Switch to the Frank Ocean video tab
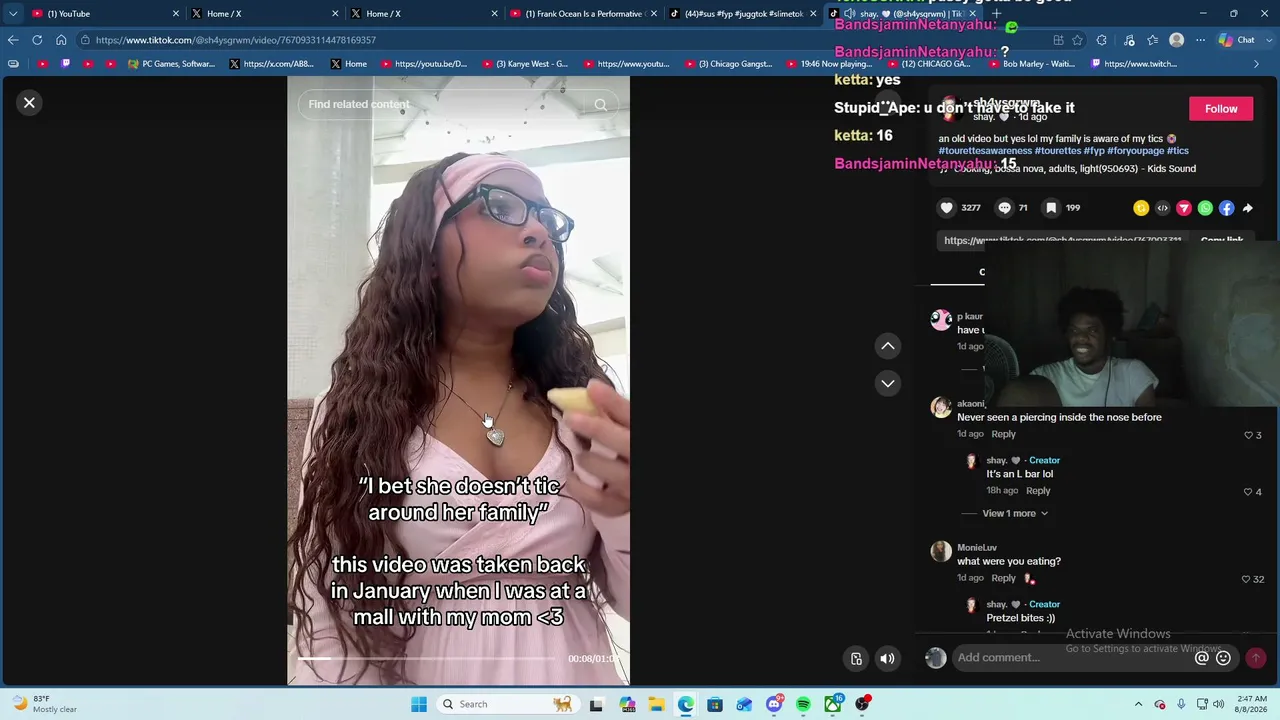The width and height of the screenshot is (1280, 720). (x=582, y=13)
